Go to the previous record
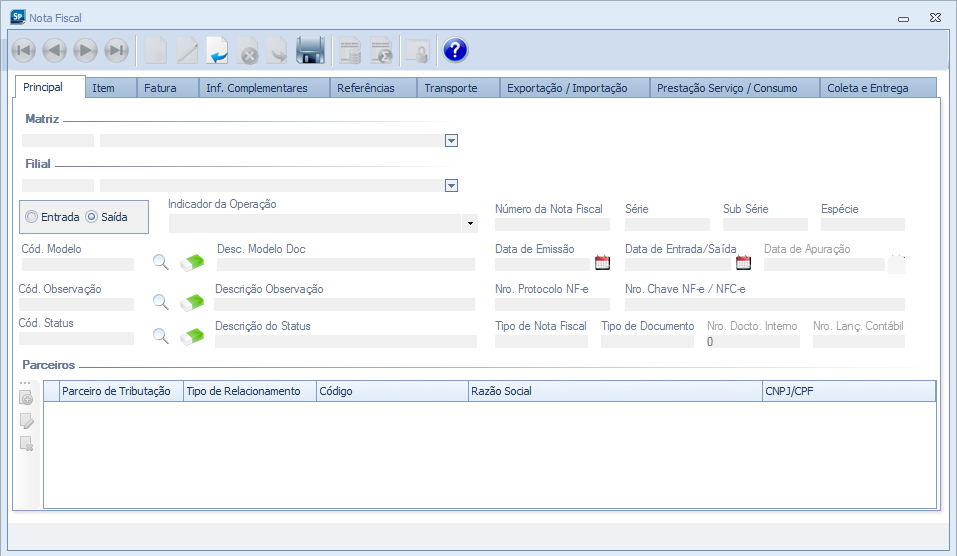 tap(54, 51)
